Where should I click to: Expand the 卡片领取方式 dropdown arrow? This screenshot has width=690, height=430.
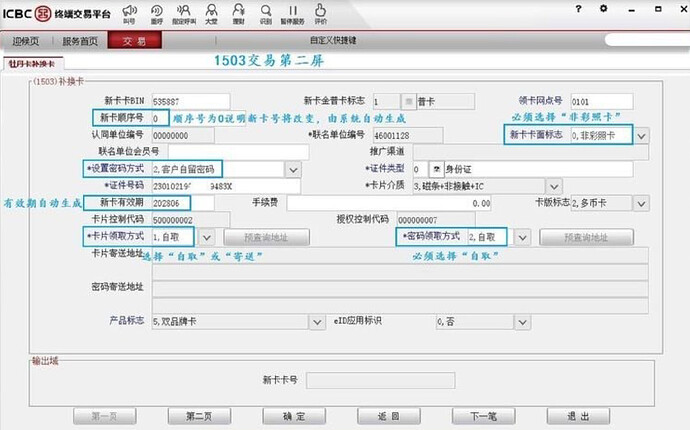(x=207, y=237)
